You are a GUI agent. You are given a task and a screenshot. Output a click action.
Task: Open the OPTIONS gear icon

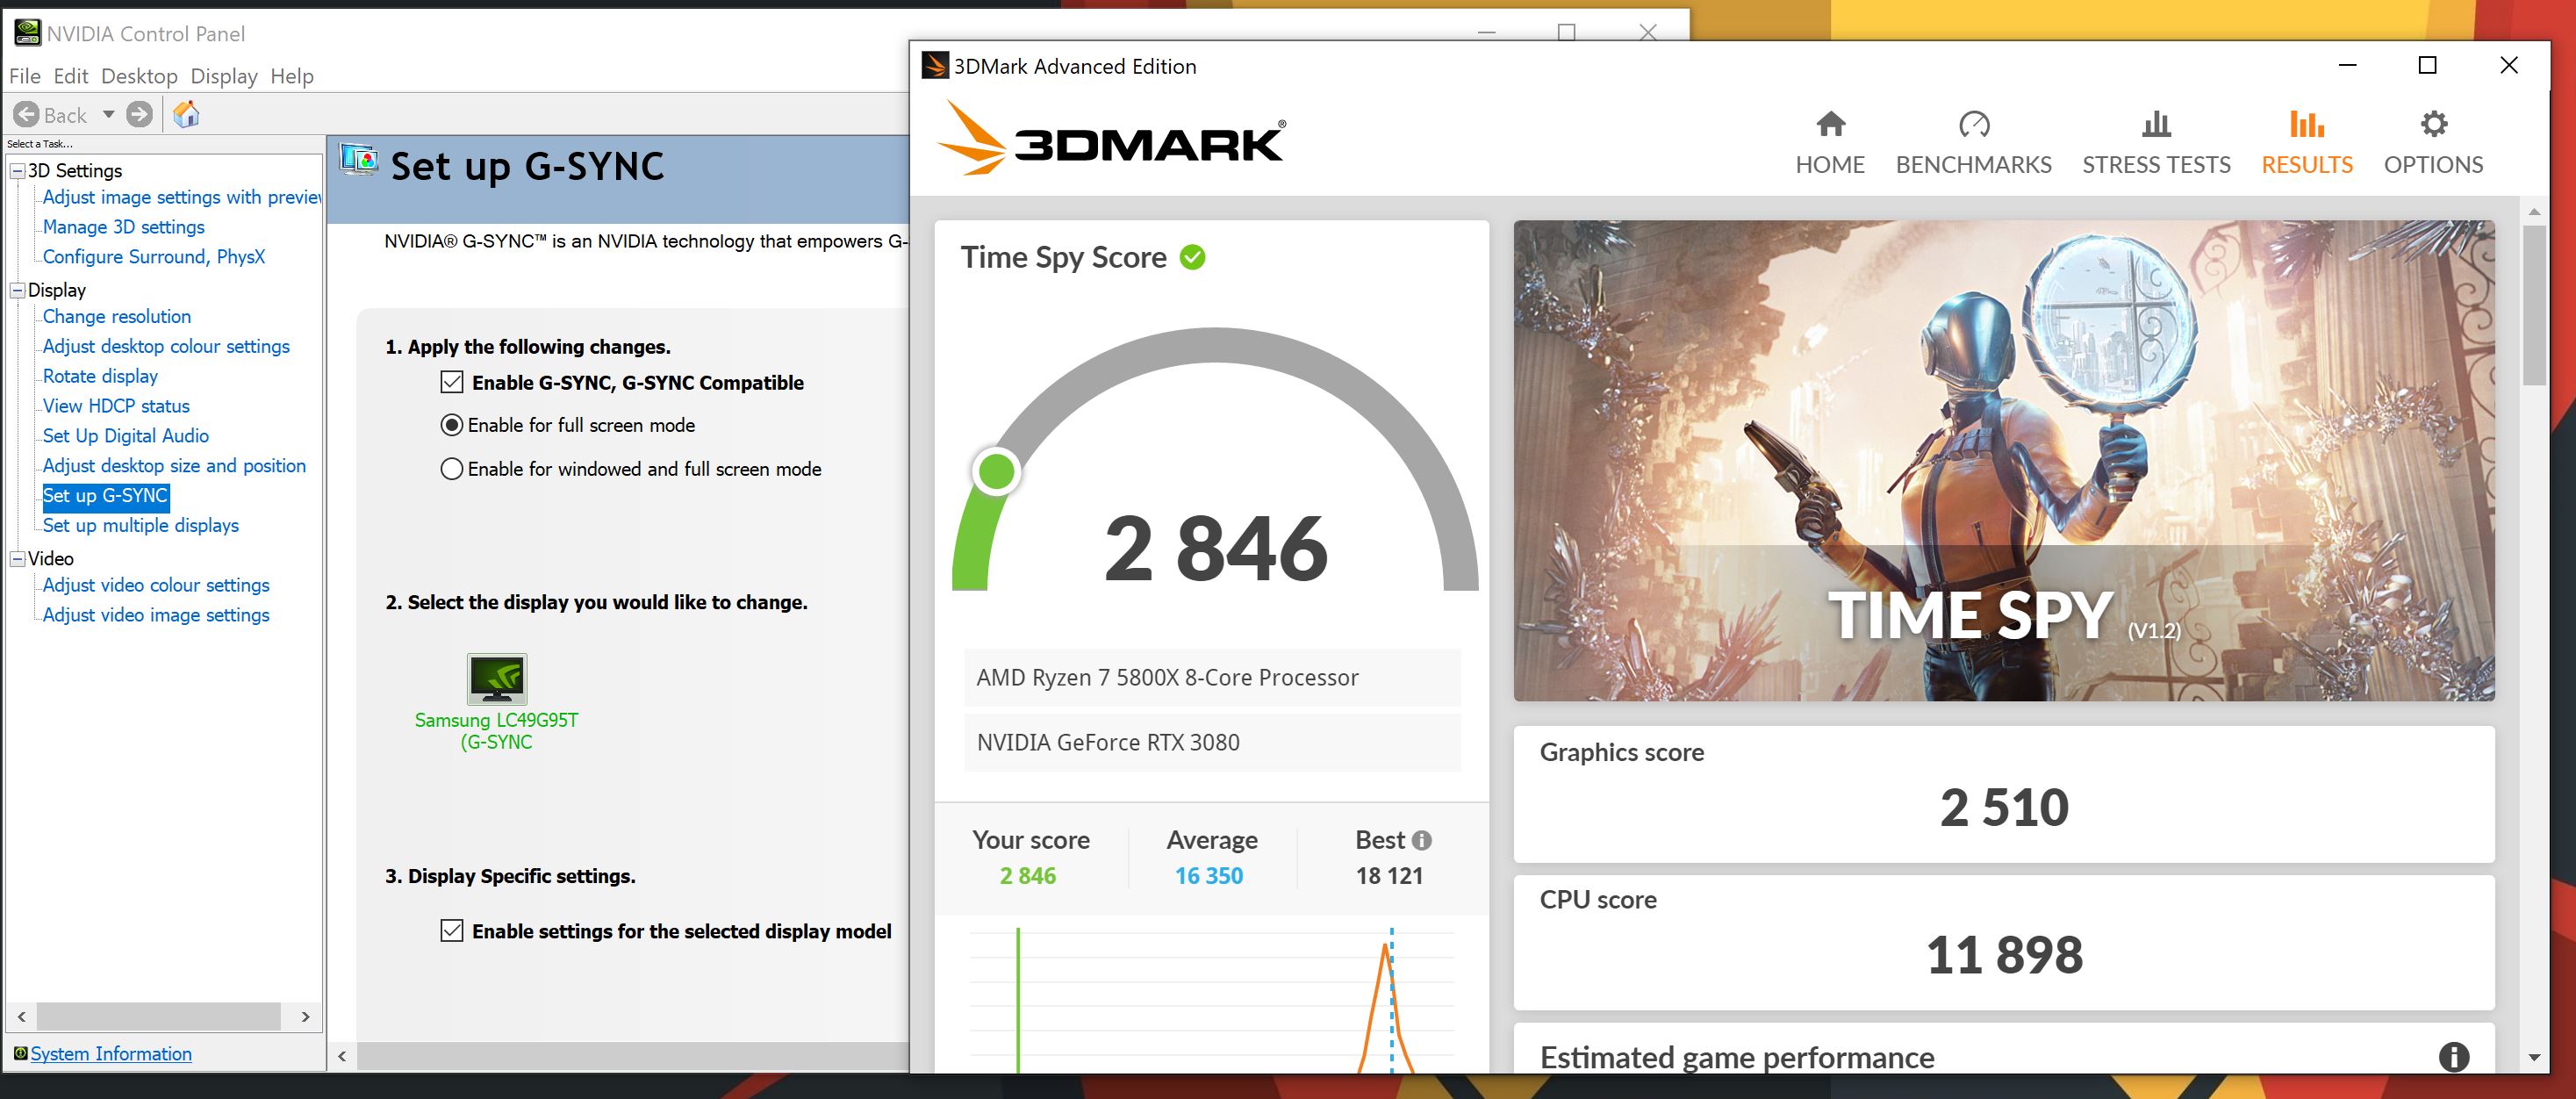2433,125
